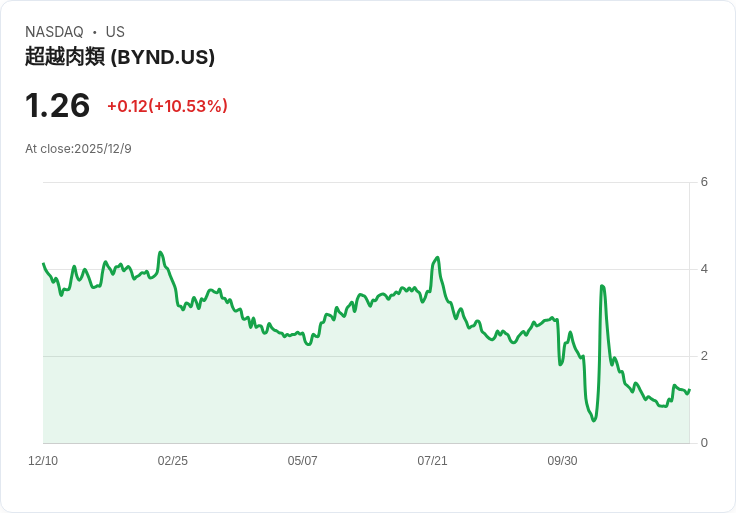Click the rightmost end of the green line
736x513 pixels.
[689, 390]
